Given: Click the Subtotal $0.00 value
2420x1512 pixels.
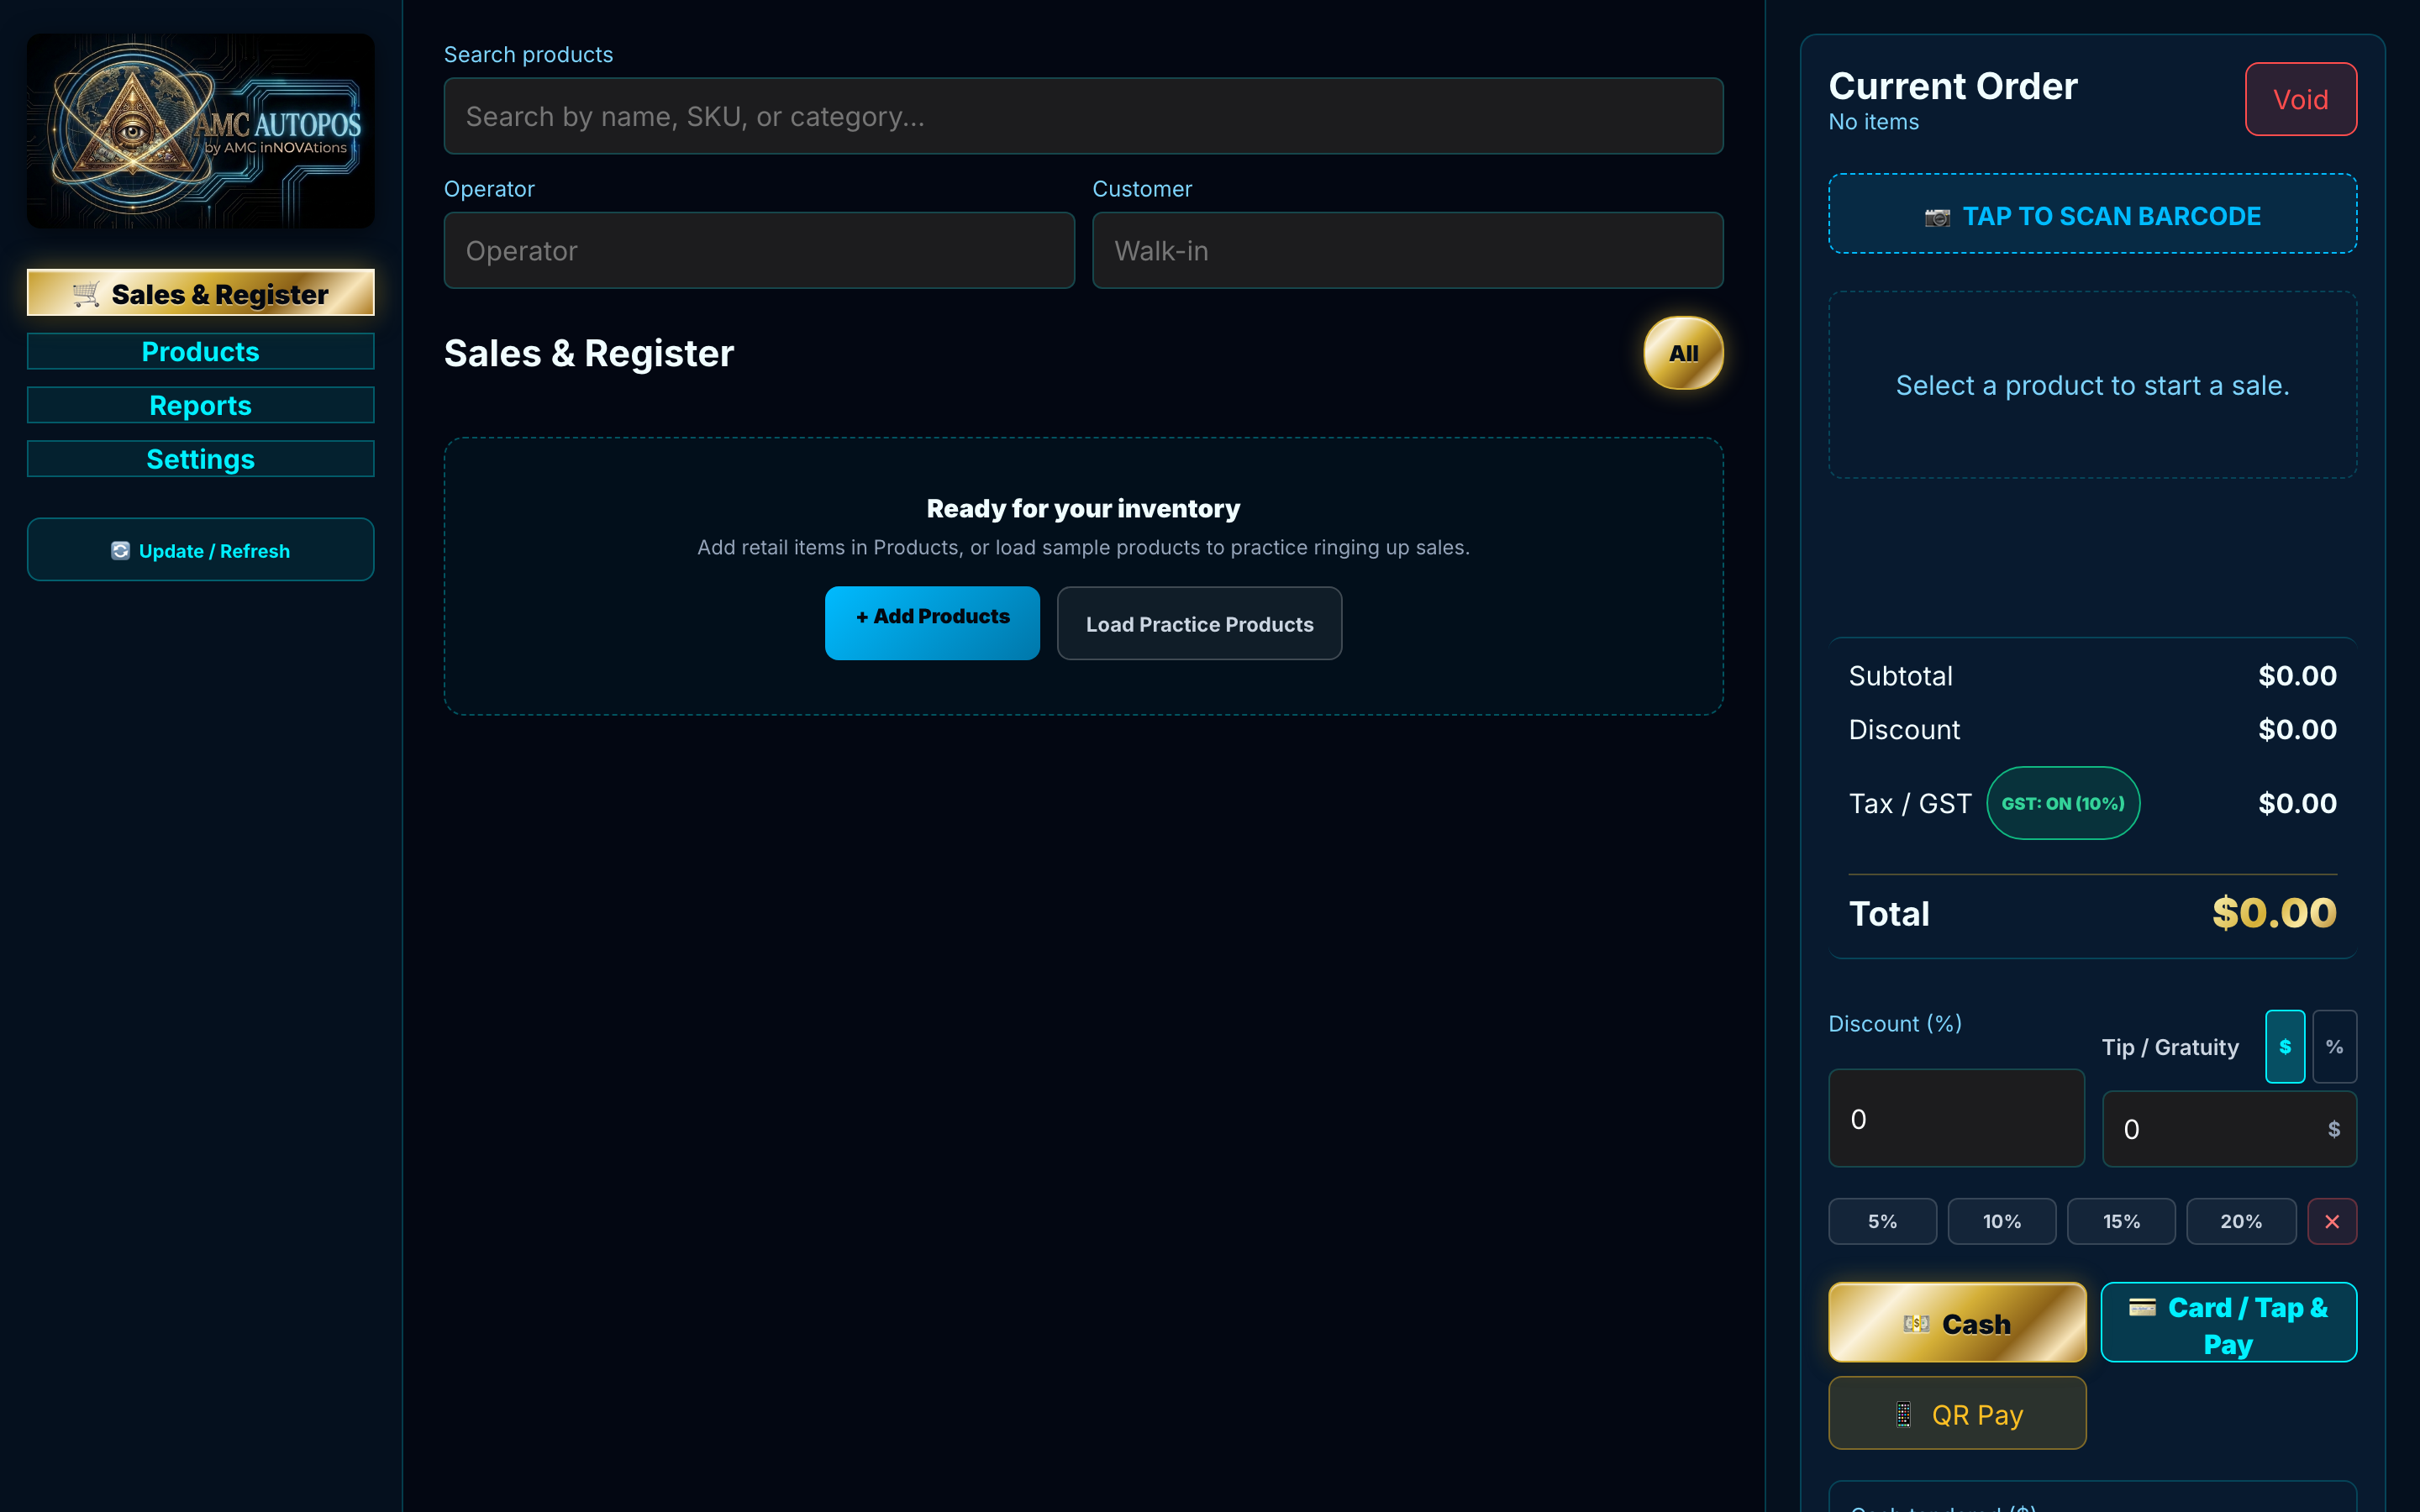Looking at the screenshot, I should (2297, 676).
